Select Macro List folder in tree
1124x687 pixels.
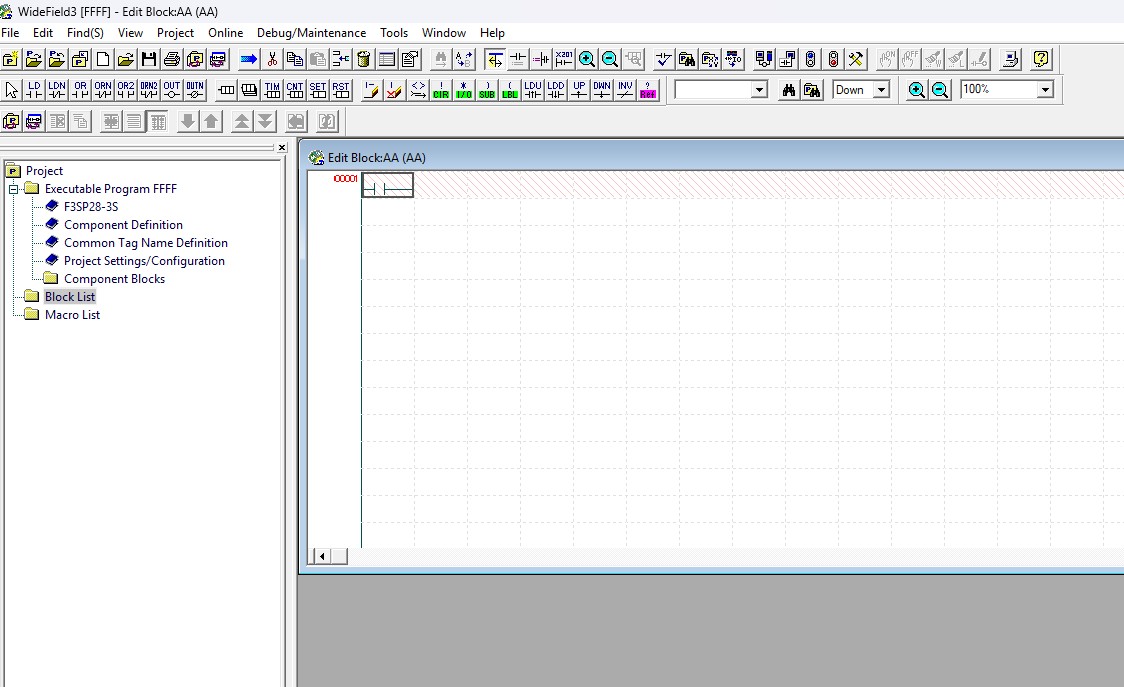tap(72, 315)
